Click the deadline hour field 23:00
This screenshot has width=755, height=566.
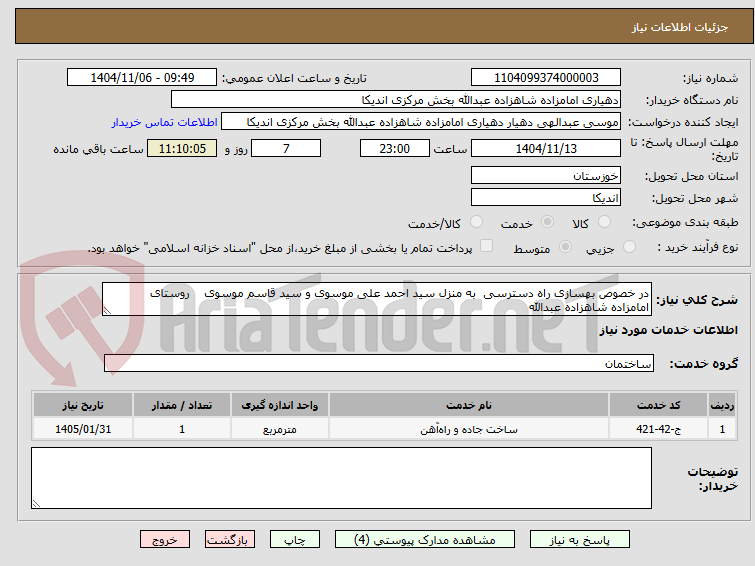pos(395,148)
